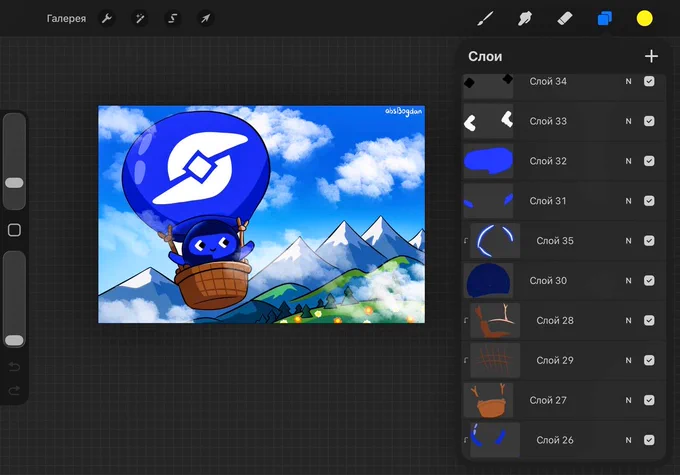Select the Eraser tool
This screenshot has height=475, width=680.
pyautogui.click(x=565, y=19)
